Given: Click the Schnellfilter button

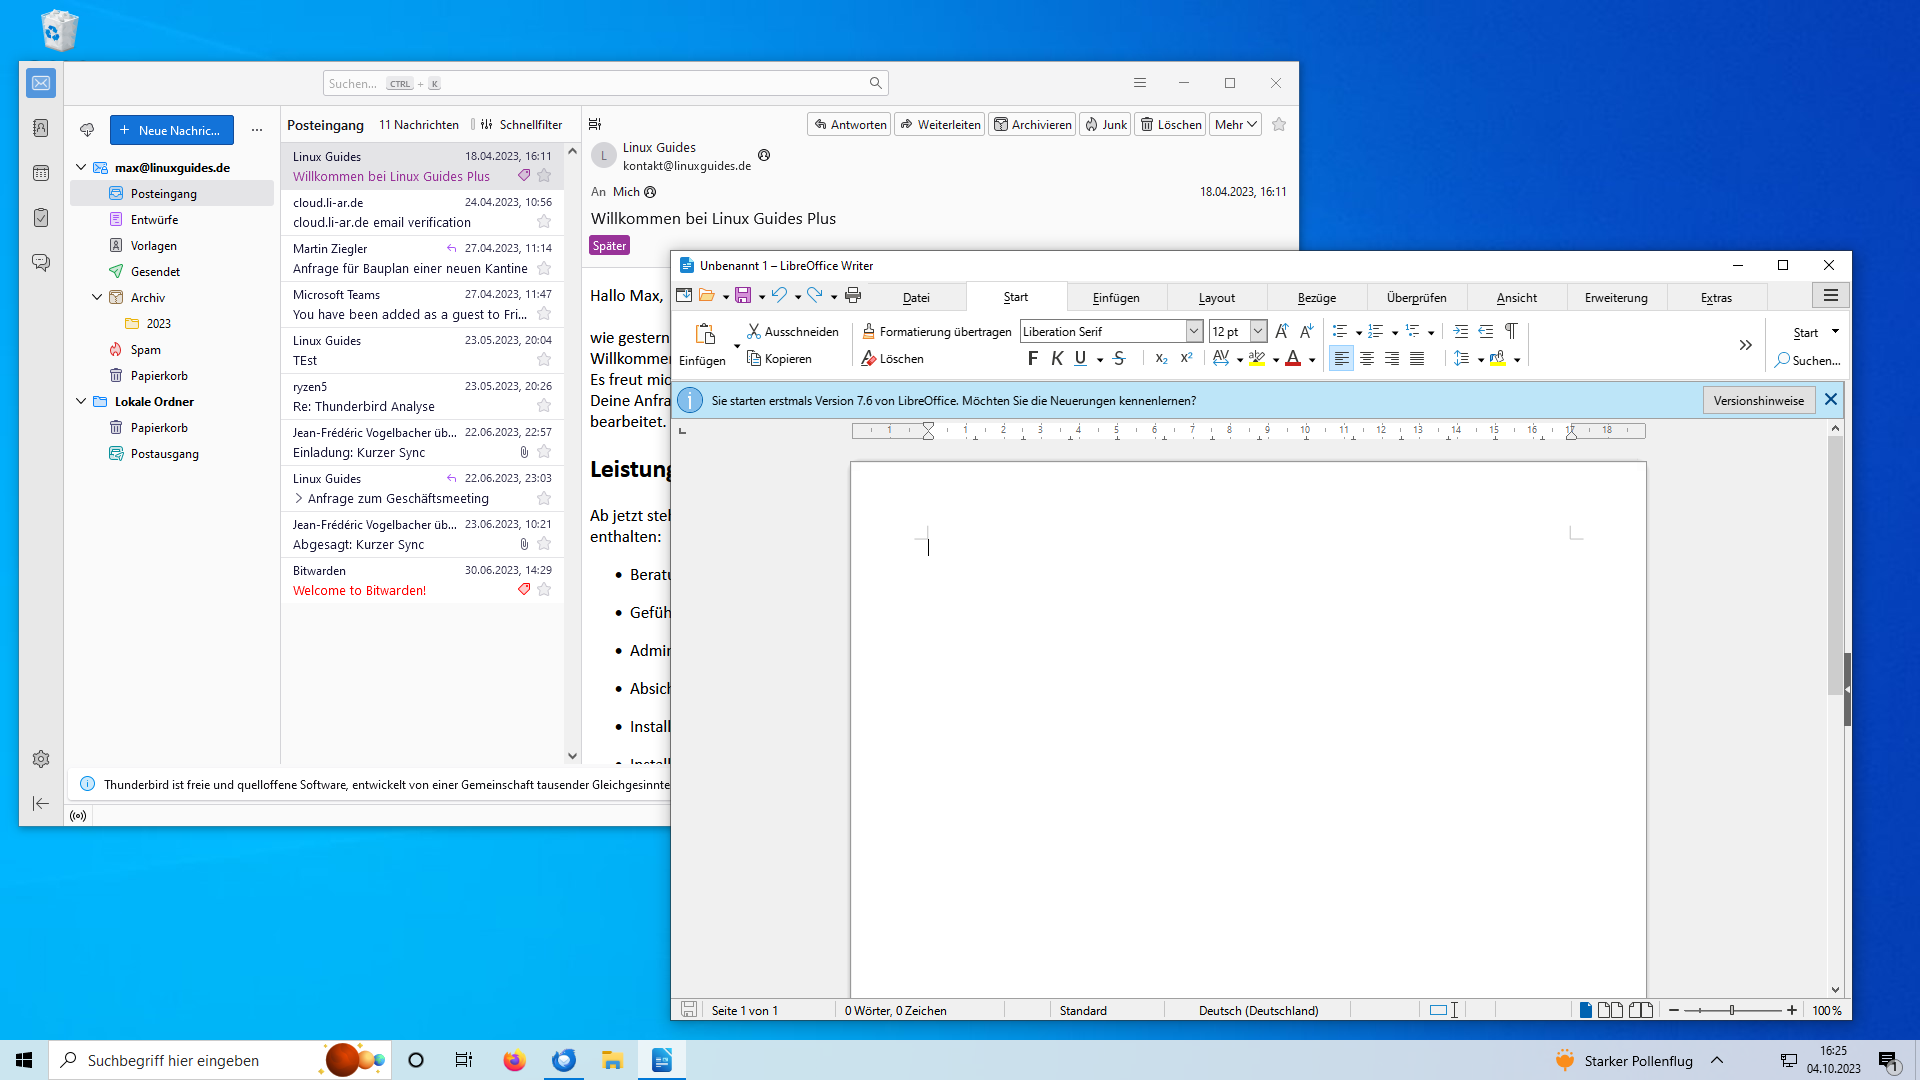Looking at the screenshot, I should [x=521, y=125].
